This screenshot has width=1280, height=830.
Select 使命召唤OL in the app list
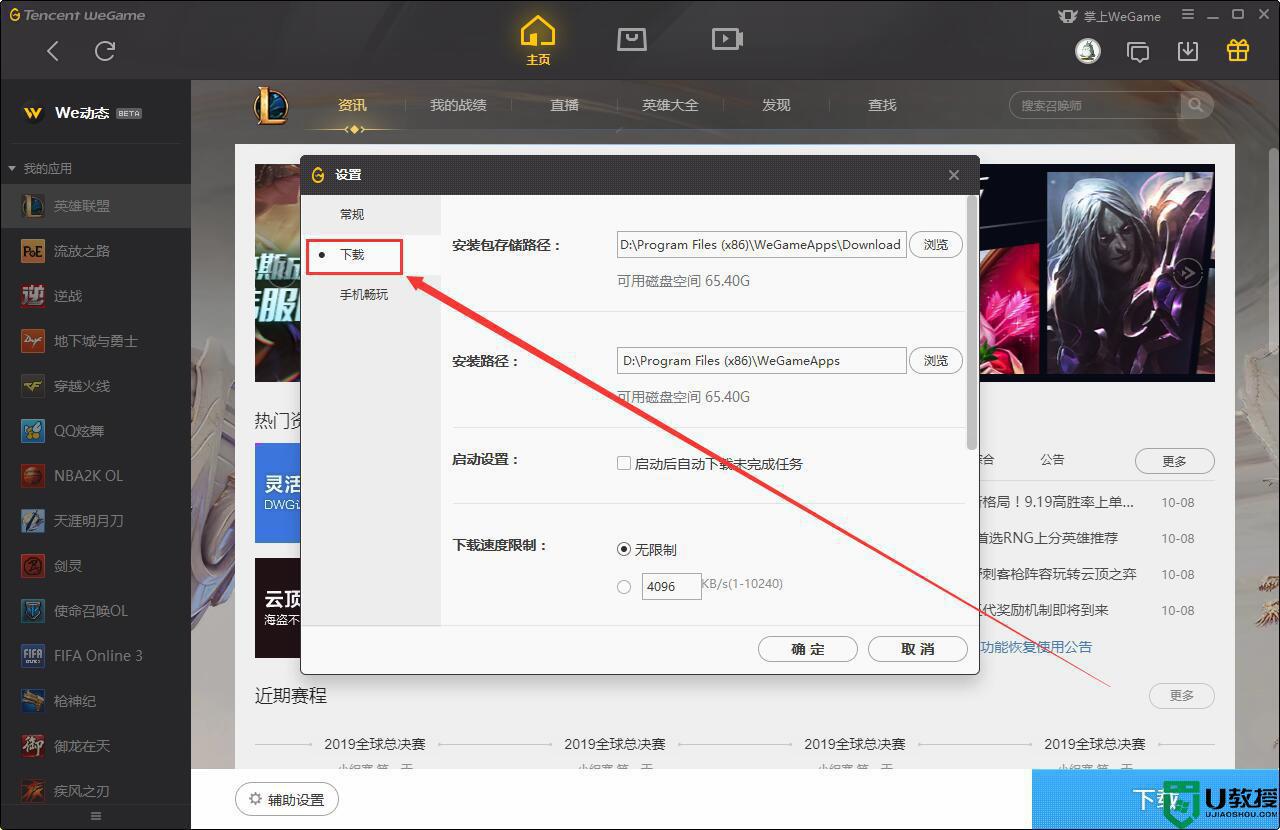pyautogui.click(x=95, y=611)
